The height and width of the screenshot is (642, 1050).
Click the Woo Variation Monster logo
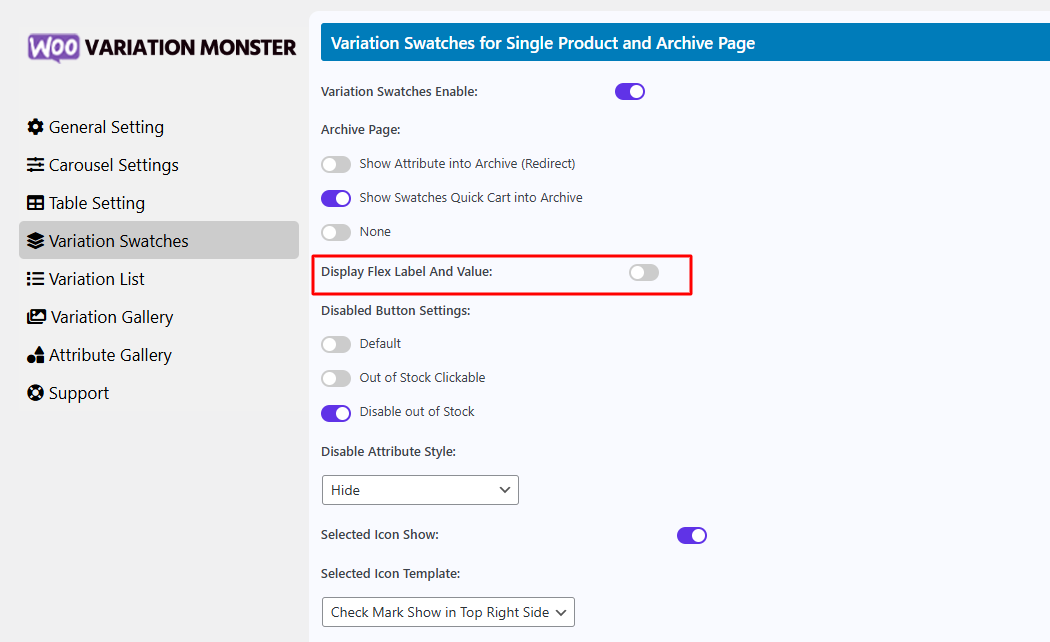pyautogui.click(x=162, y=47)
